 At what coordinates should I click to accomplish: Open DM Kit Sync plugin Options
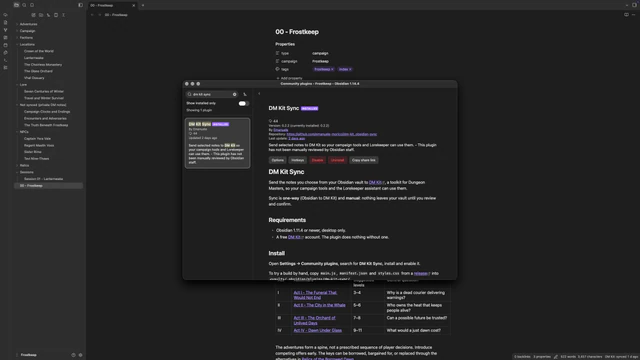[x=278, y=160]
